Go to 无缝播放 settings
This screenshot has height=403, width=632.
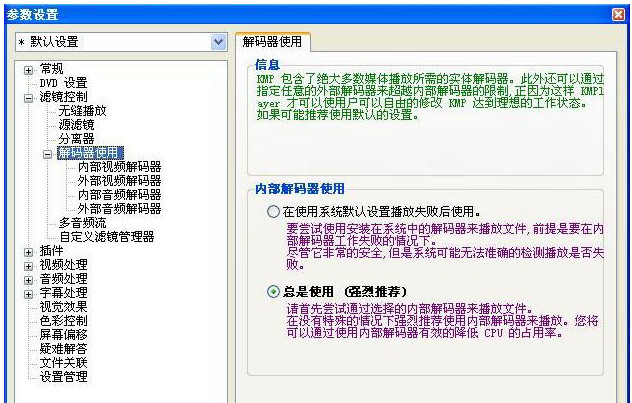point(82,111)
